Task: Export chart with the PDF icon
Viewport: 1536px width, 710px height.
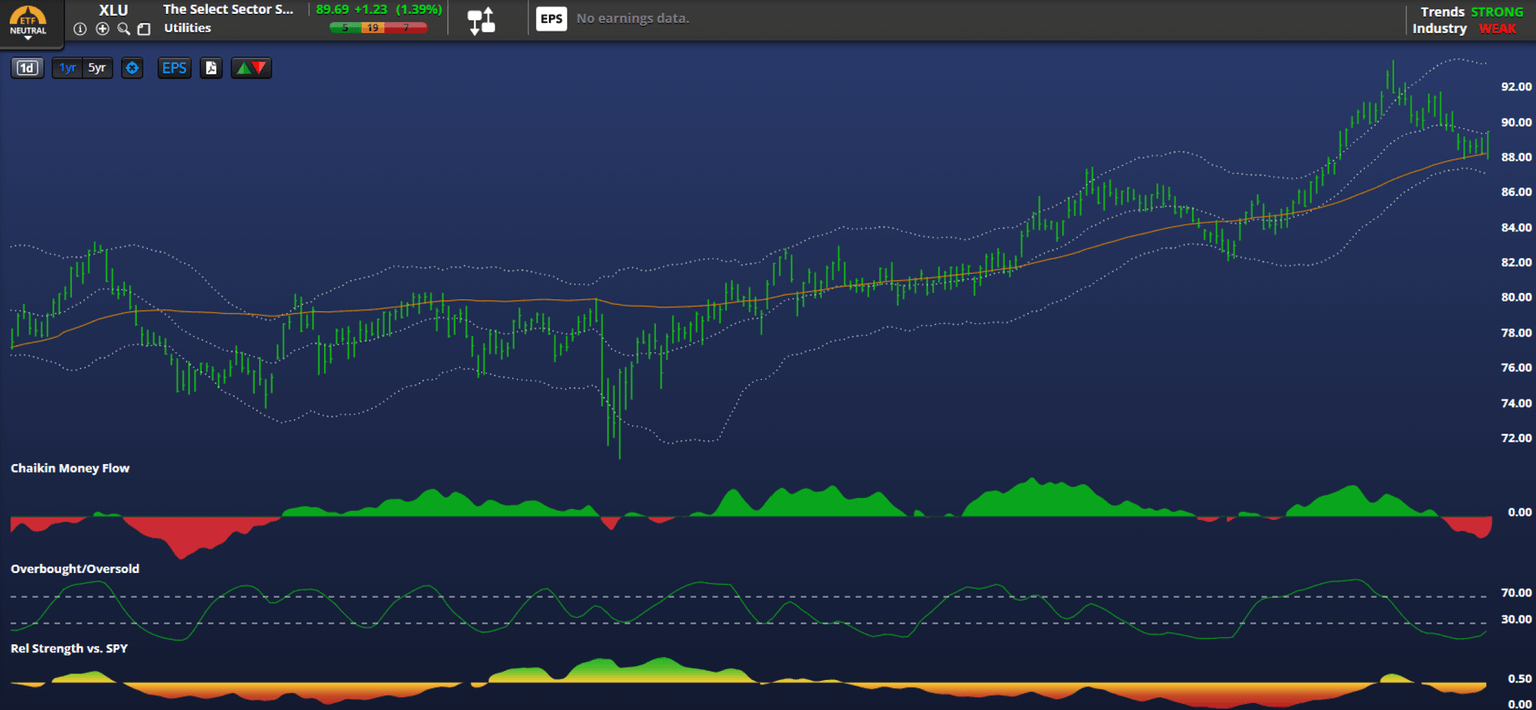Action: pyautogui.click(x=210, y=68)
